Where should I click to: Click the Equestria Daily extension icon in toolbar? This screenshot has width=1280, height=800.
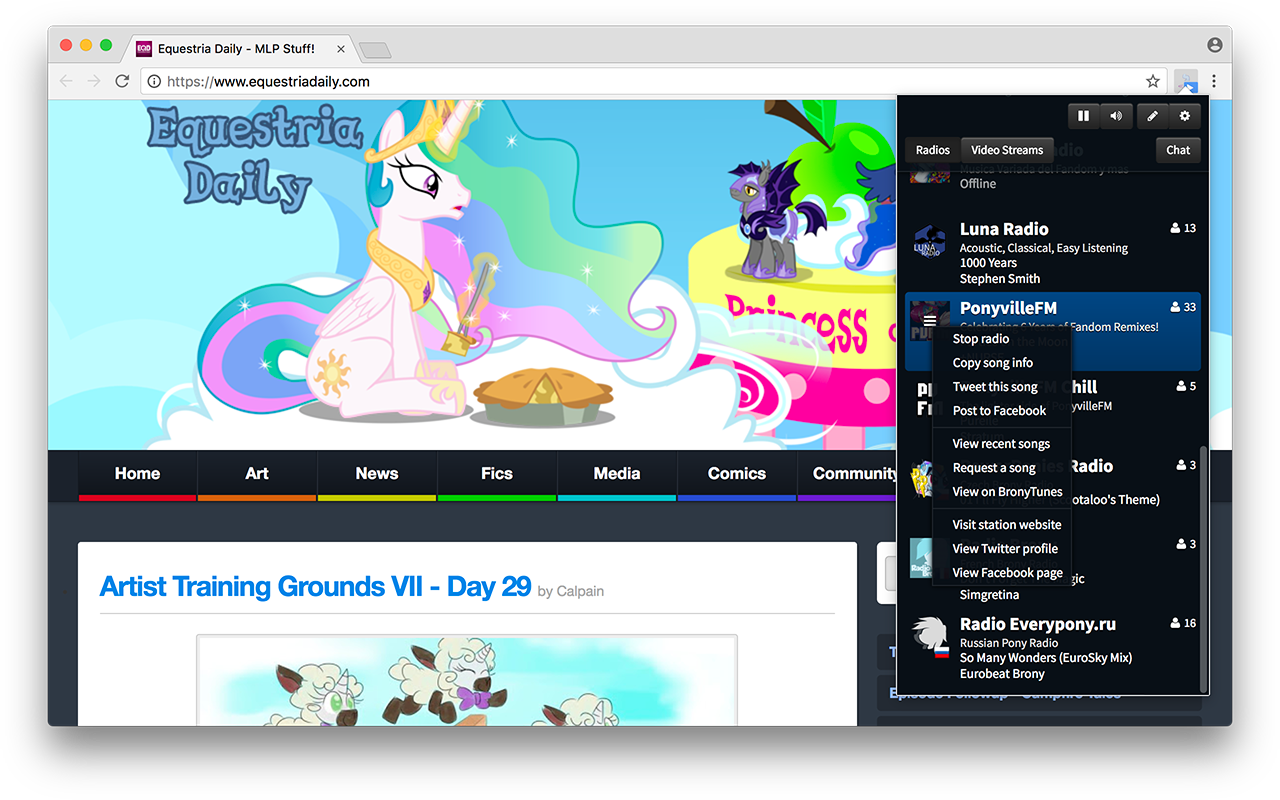[x=1186, y=81]
